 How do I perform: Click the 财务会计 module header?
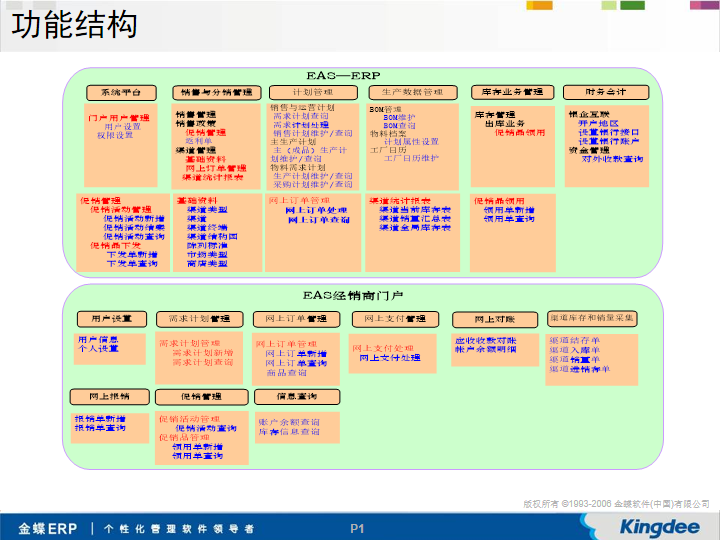(x=606, y=92)
